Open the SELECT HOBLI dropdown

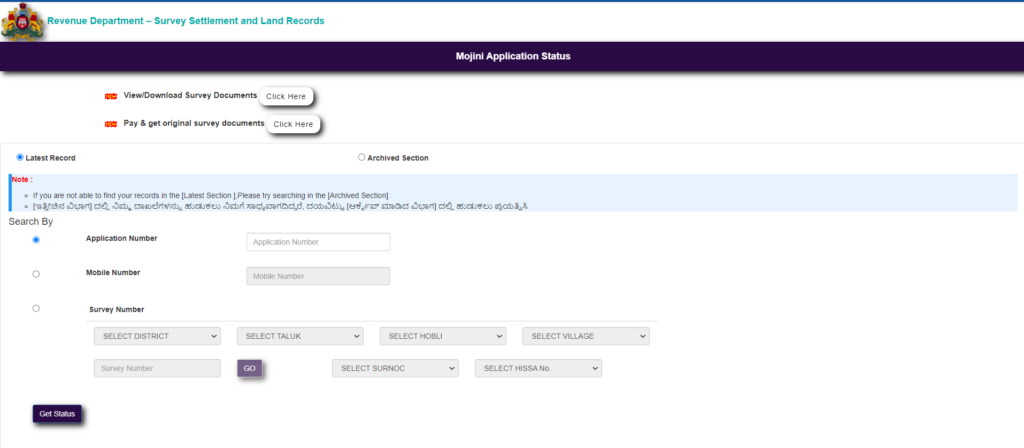443,336
